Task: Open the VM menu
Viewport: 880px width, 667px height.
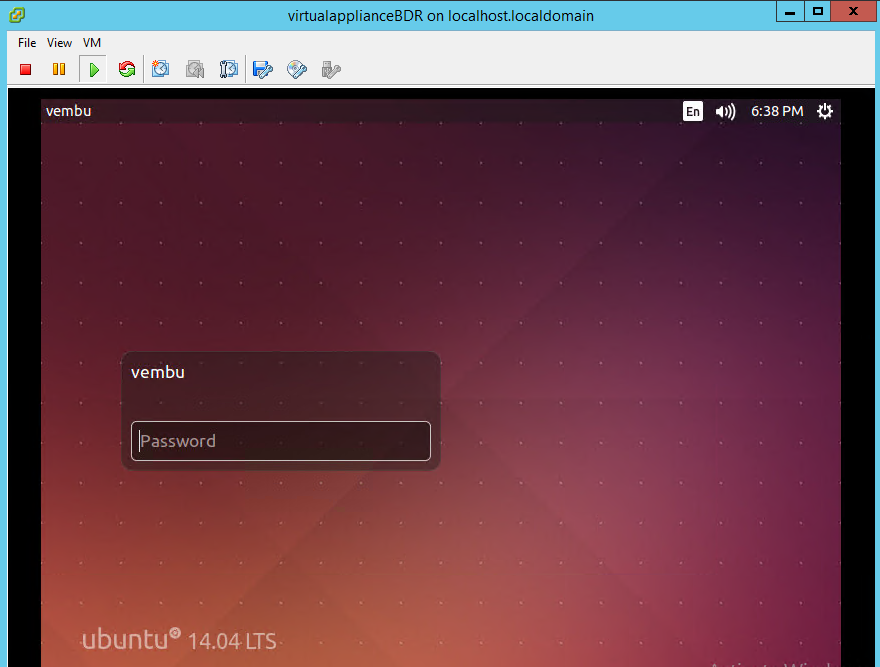Action: [91, 43]
